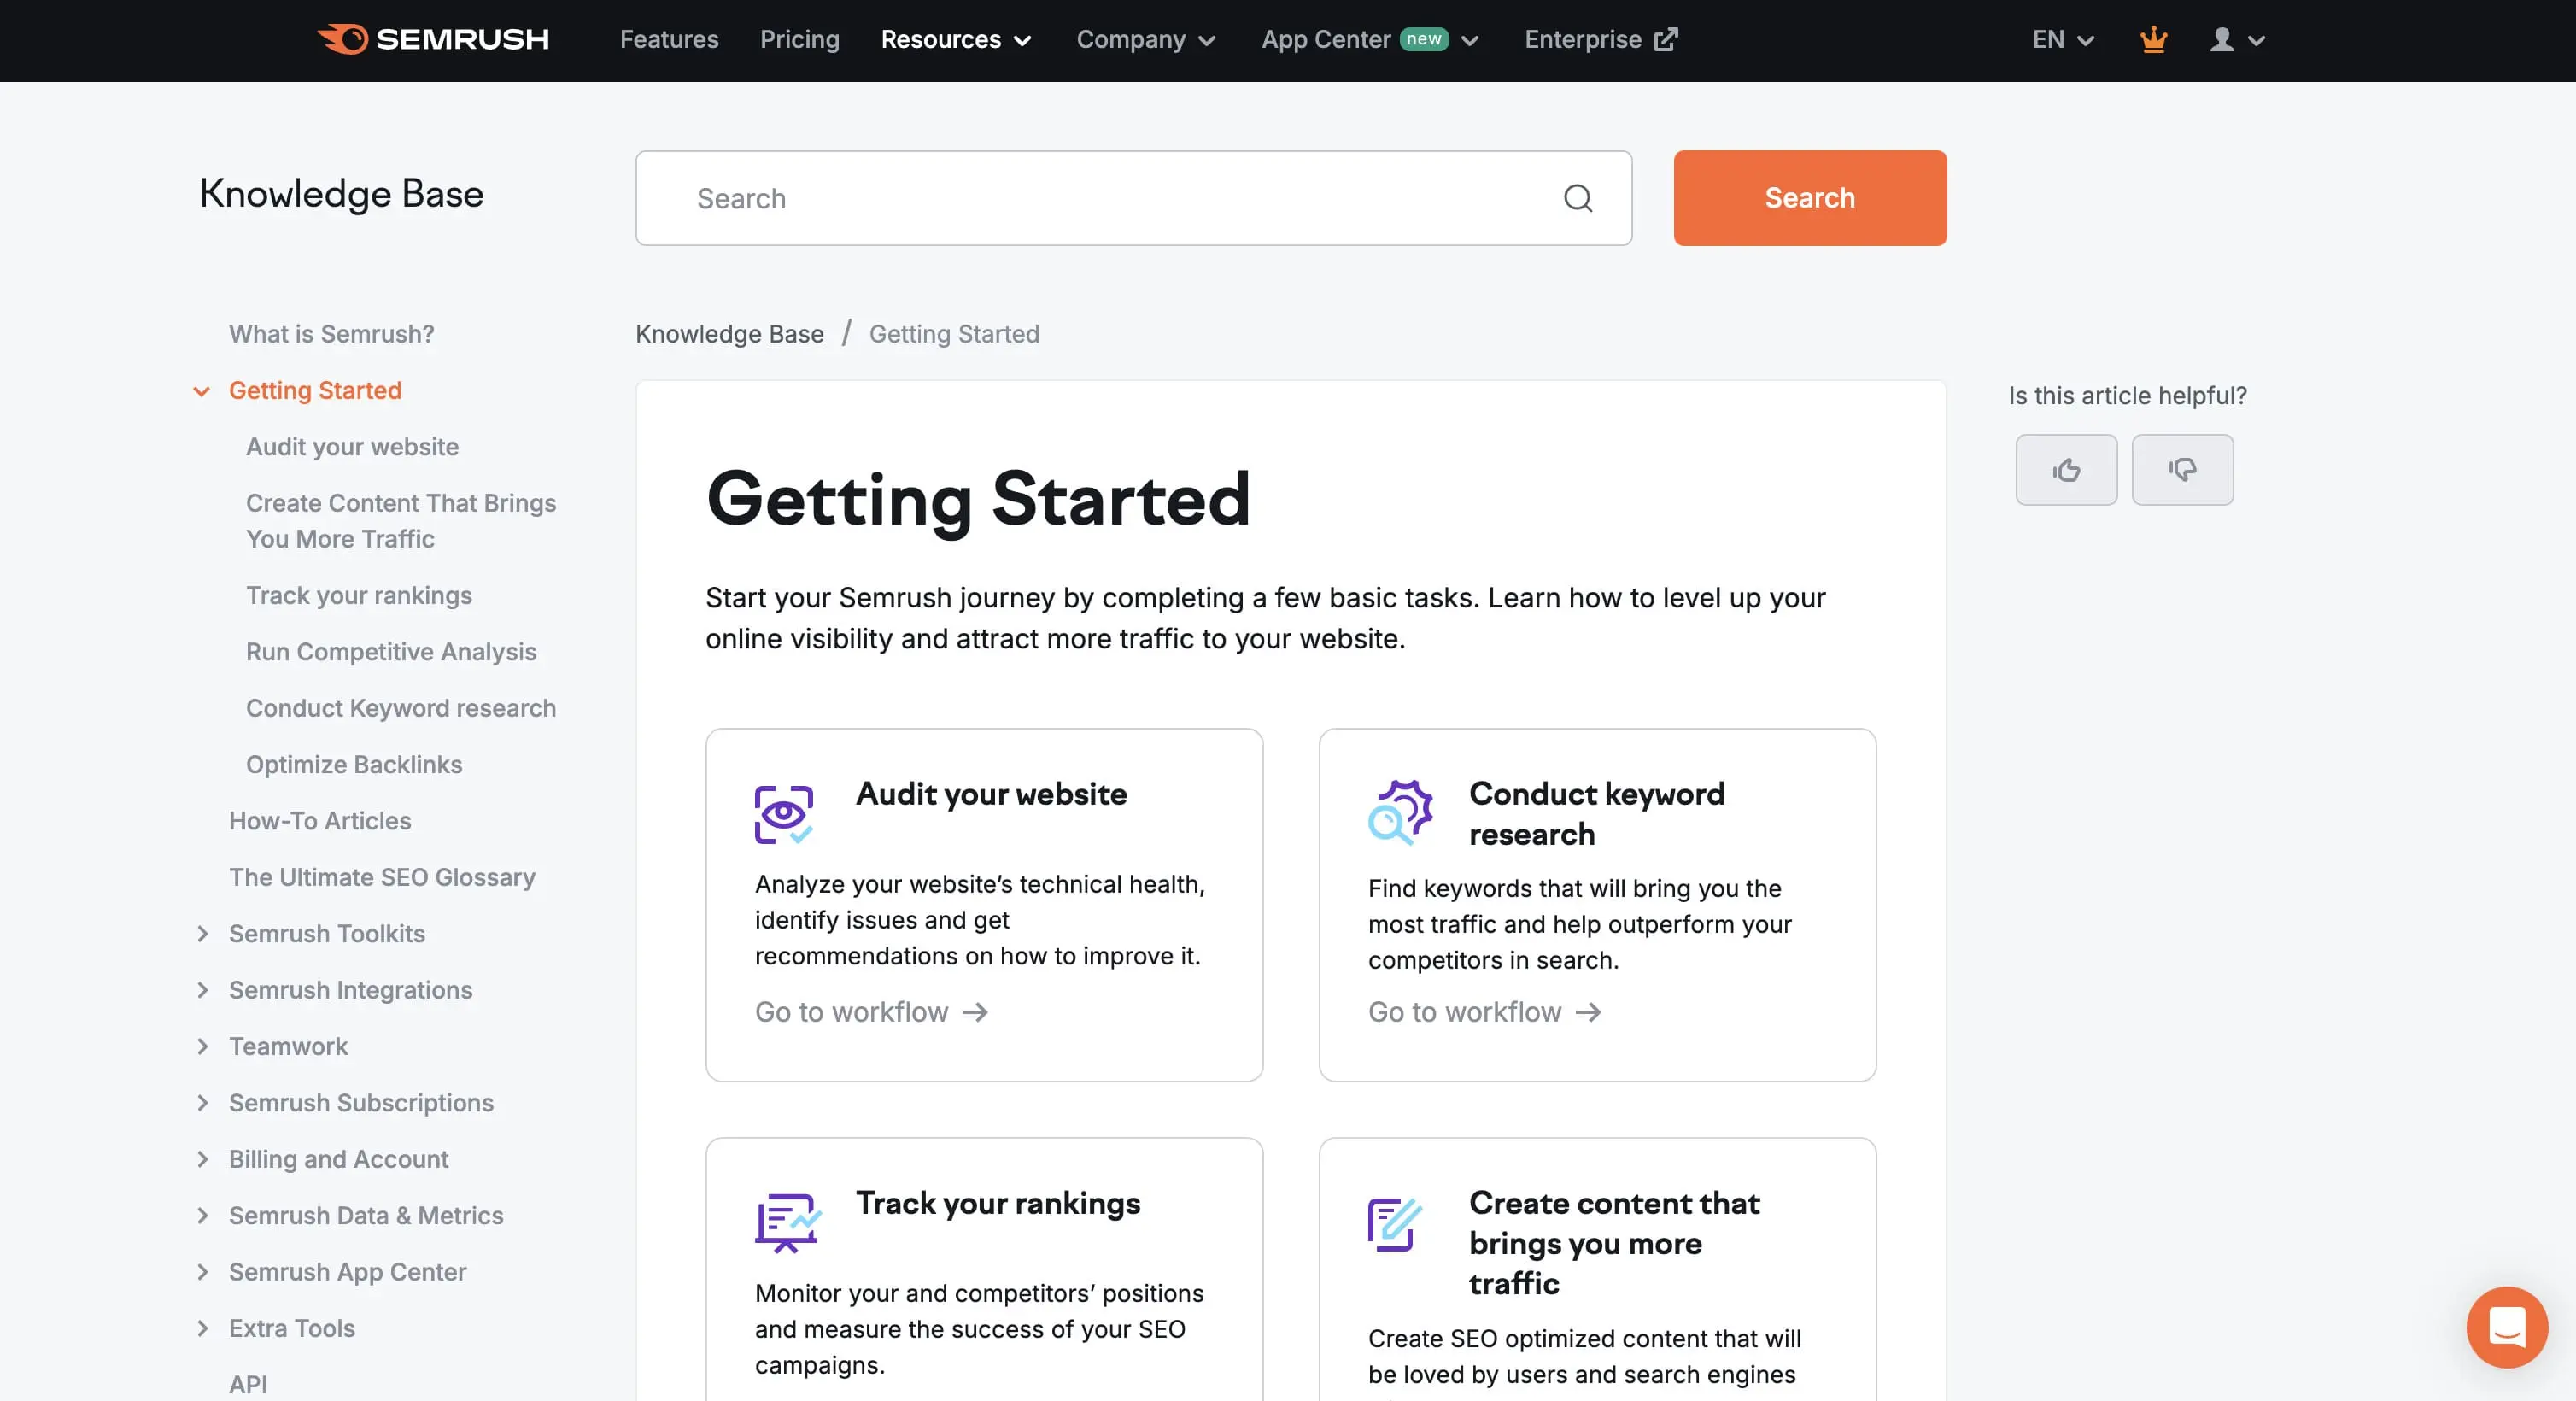Click the Semrush logo
The height and width of the screenshot is (1401, 2576).
(x=433, y=40)
